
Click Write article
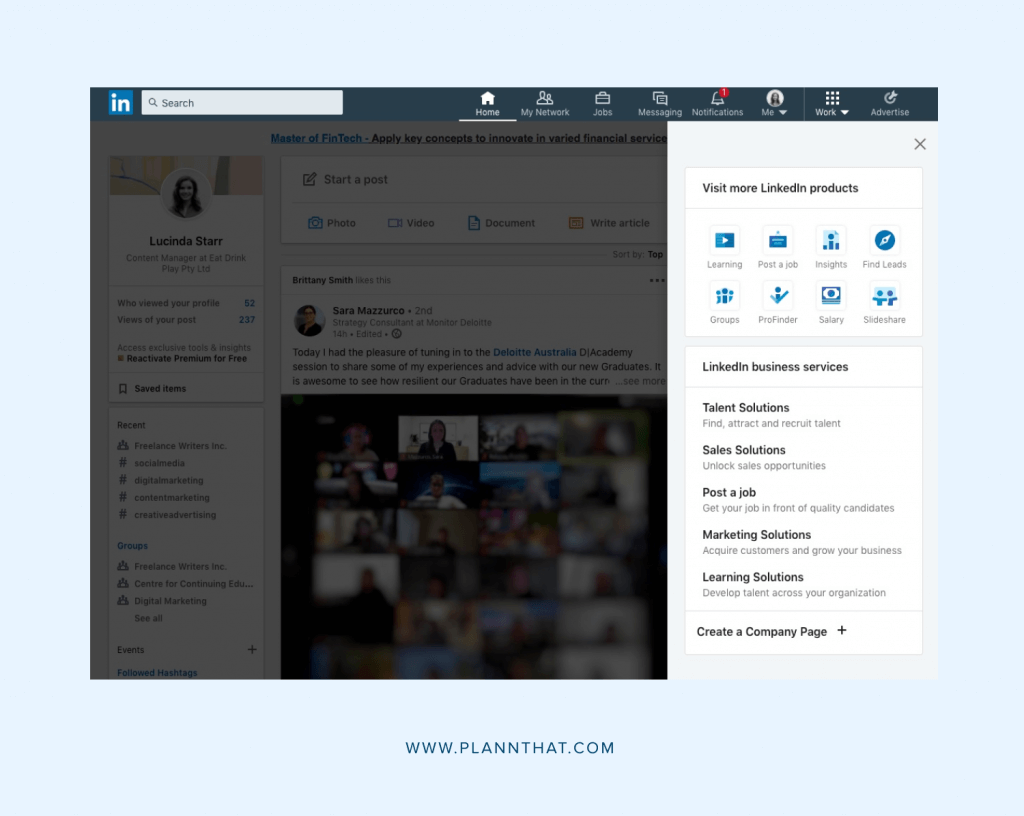point(609,223)
